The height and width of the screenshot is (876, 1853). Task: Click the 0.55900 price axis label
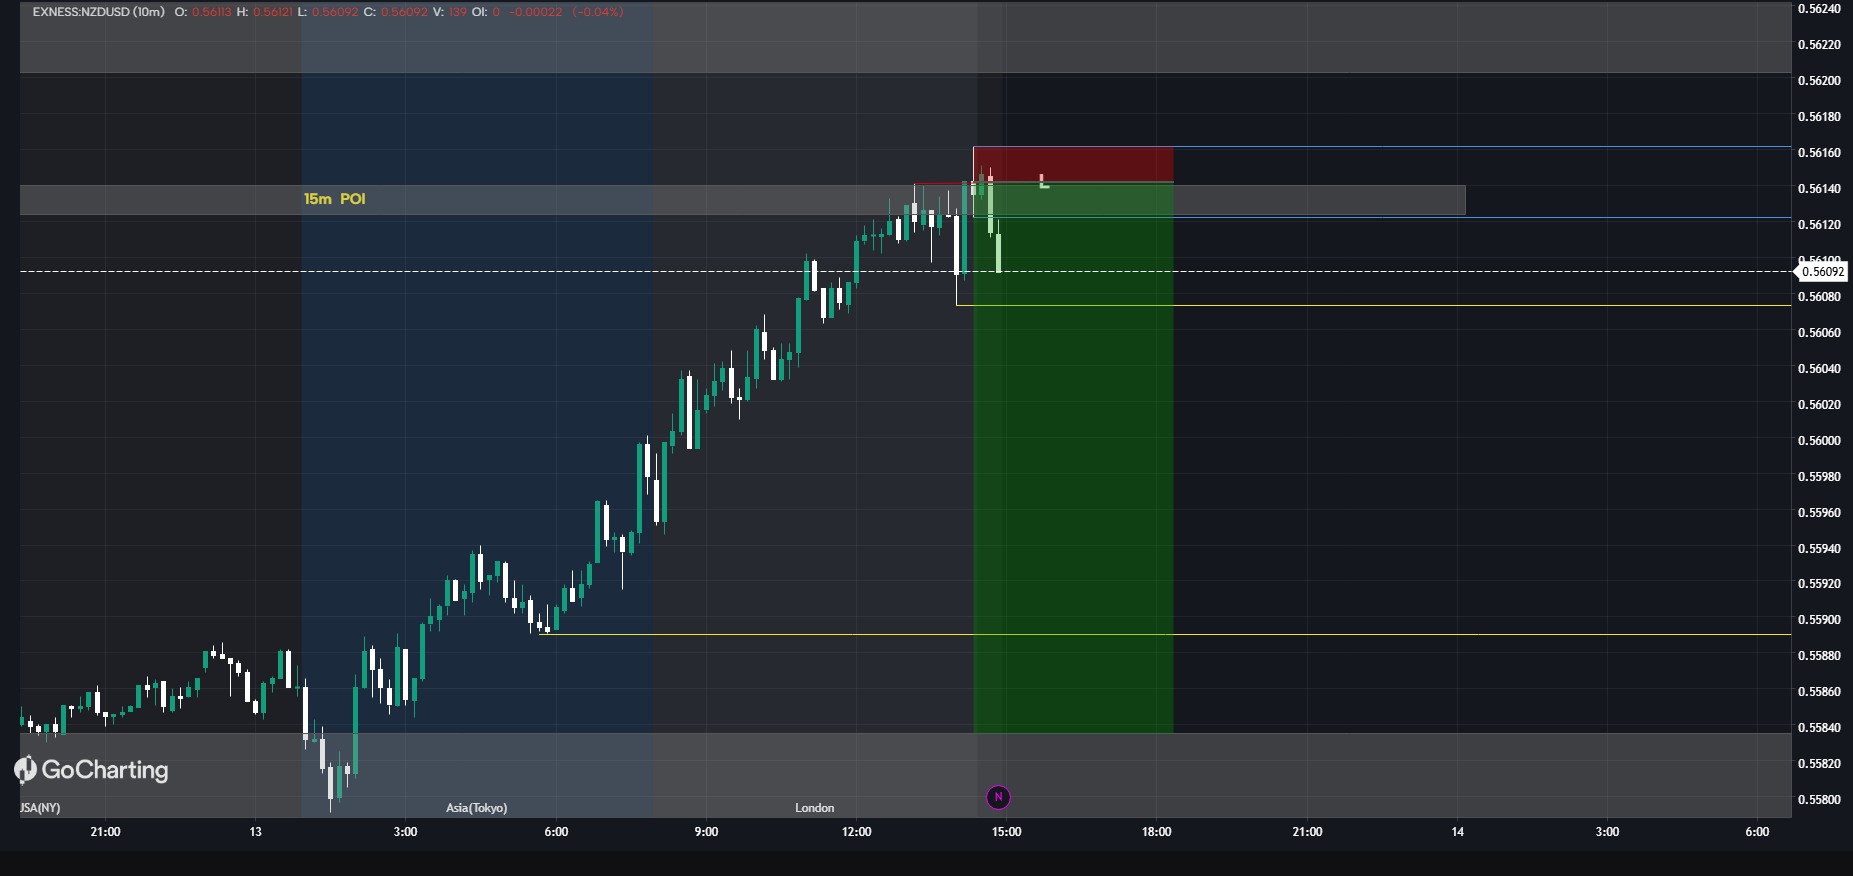pos(1819,620)
